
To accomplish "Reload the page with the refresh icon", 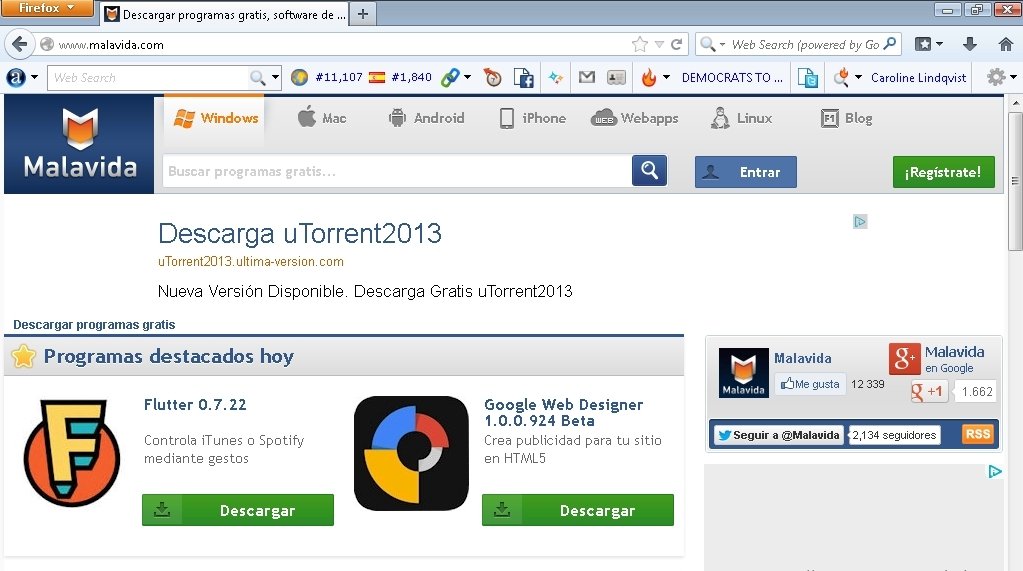I will click(677, 44).
